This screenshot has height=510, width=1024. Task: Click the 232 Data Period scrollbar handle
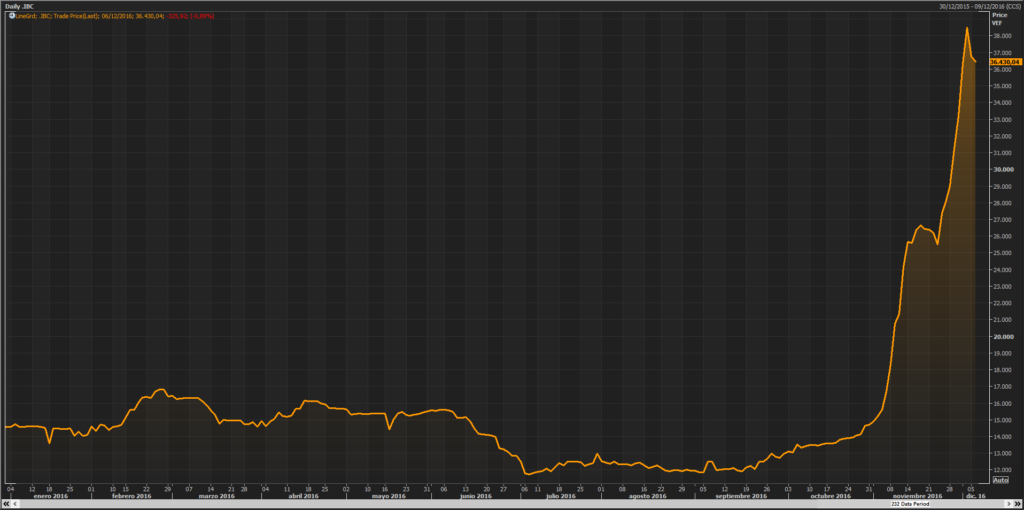point(910,504)
